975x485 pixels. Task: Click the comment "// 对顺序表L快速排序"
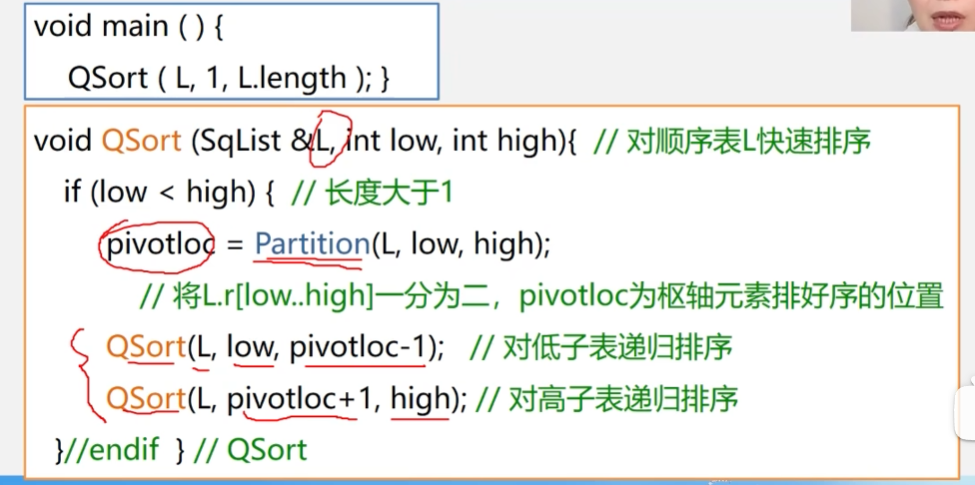[731, 142]
